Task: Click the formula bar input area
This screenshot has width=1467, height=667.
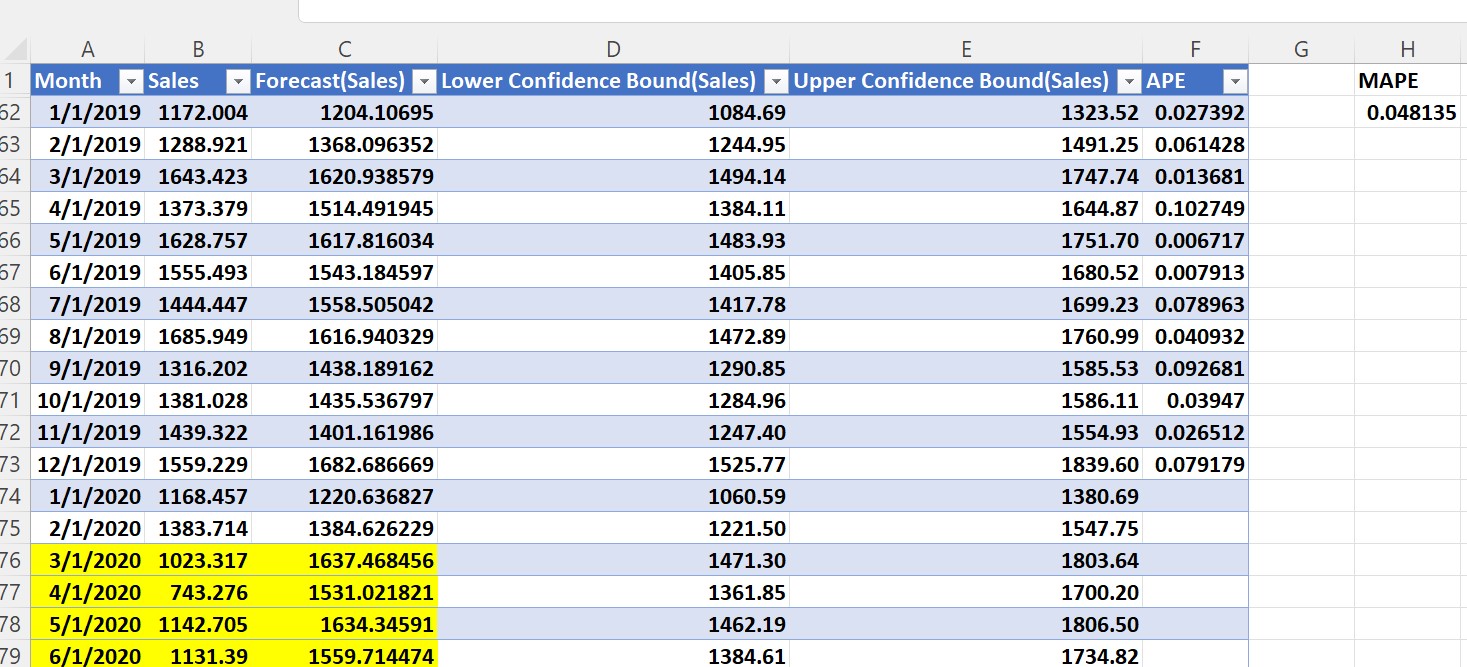Action: click(880, 10)
